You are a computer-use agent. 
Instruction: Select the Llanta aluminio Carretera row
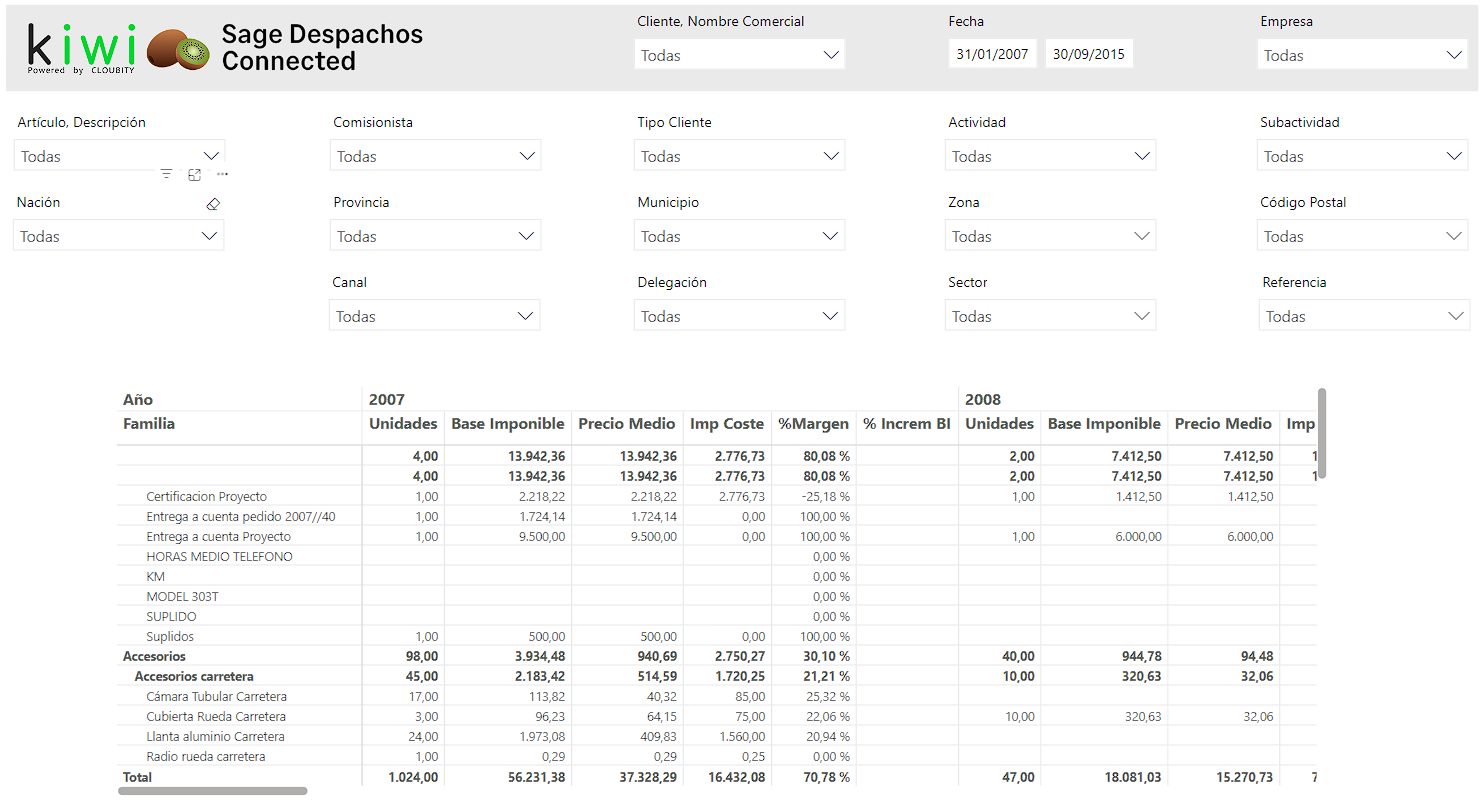[x=215, y=737]
